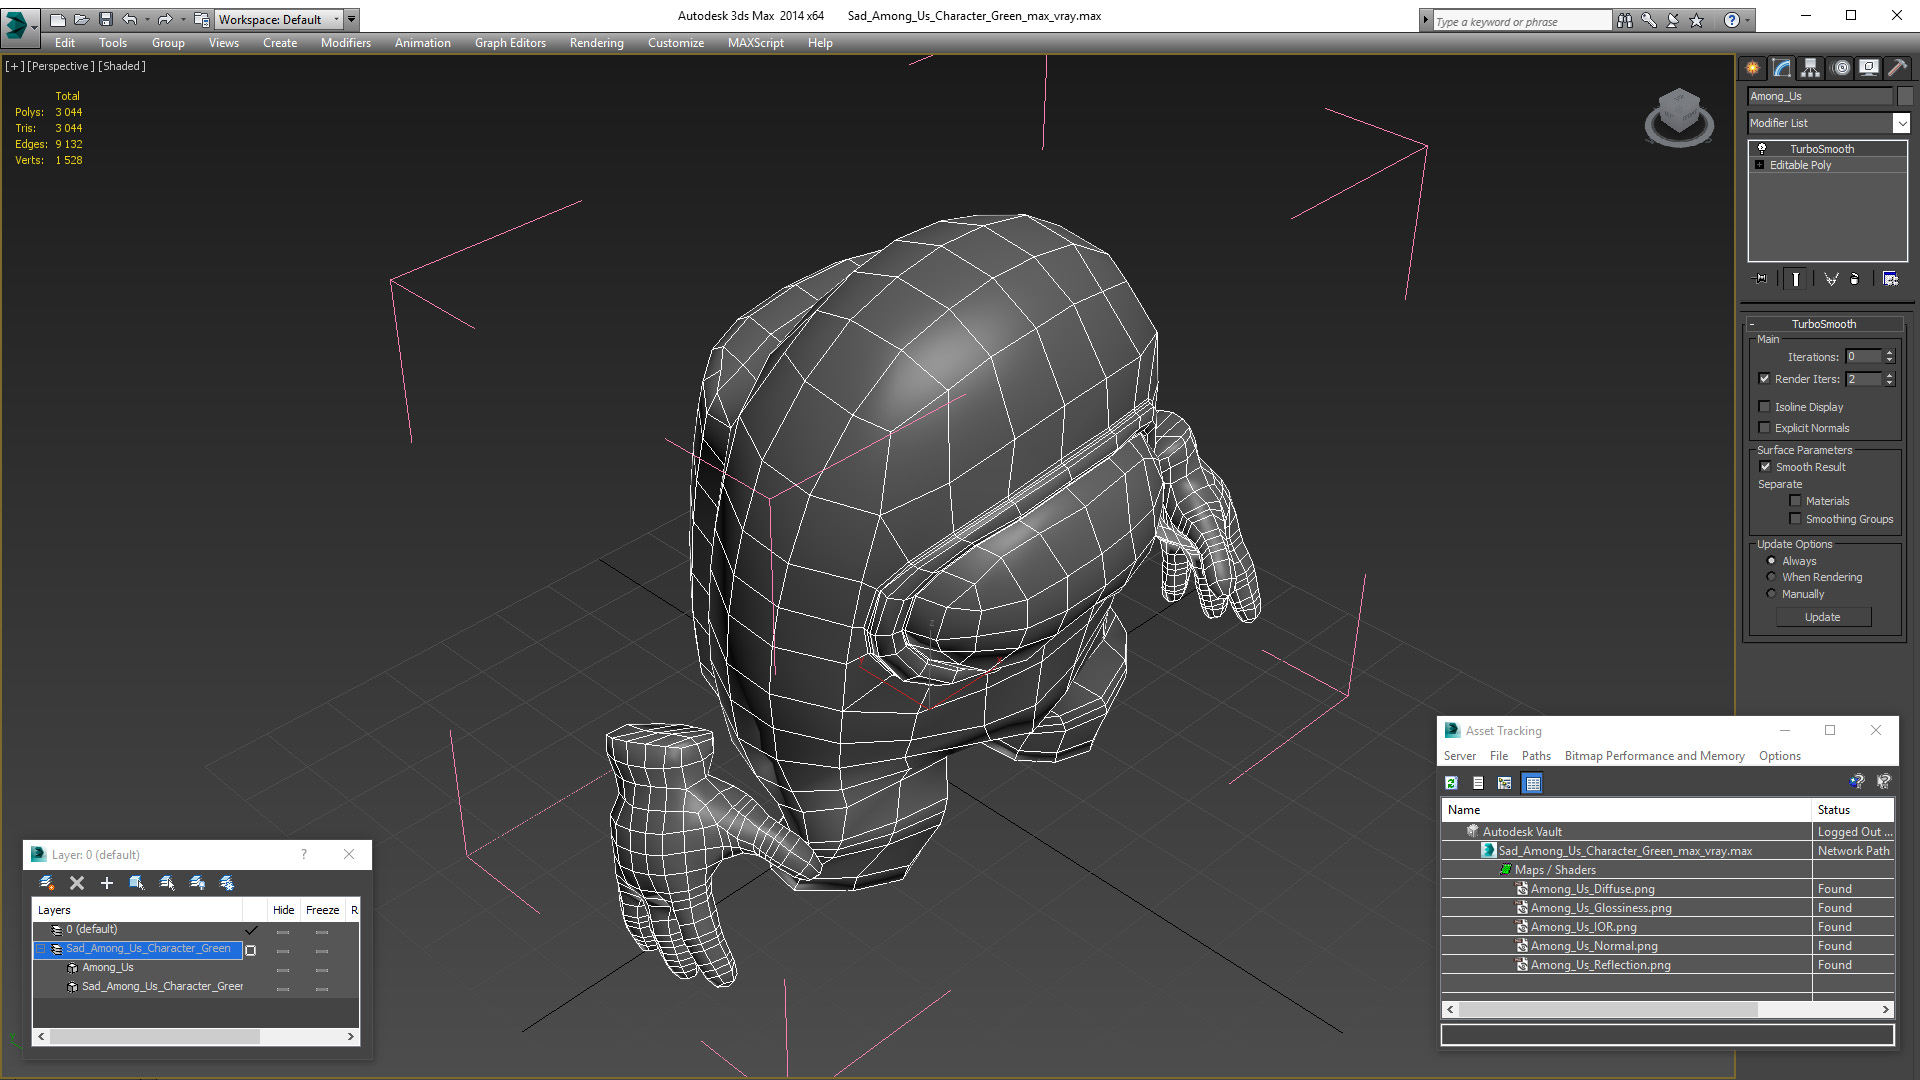The height and width of the screenshot is (1080, 1920).
Task: Click the Pin Stack icon
Action: [1761, 279]
